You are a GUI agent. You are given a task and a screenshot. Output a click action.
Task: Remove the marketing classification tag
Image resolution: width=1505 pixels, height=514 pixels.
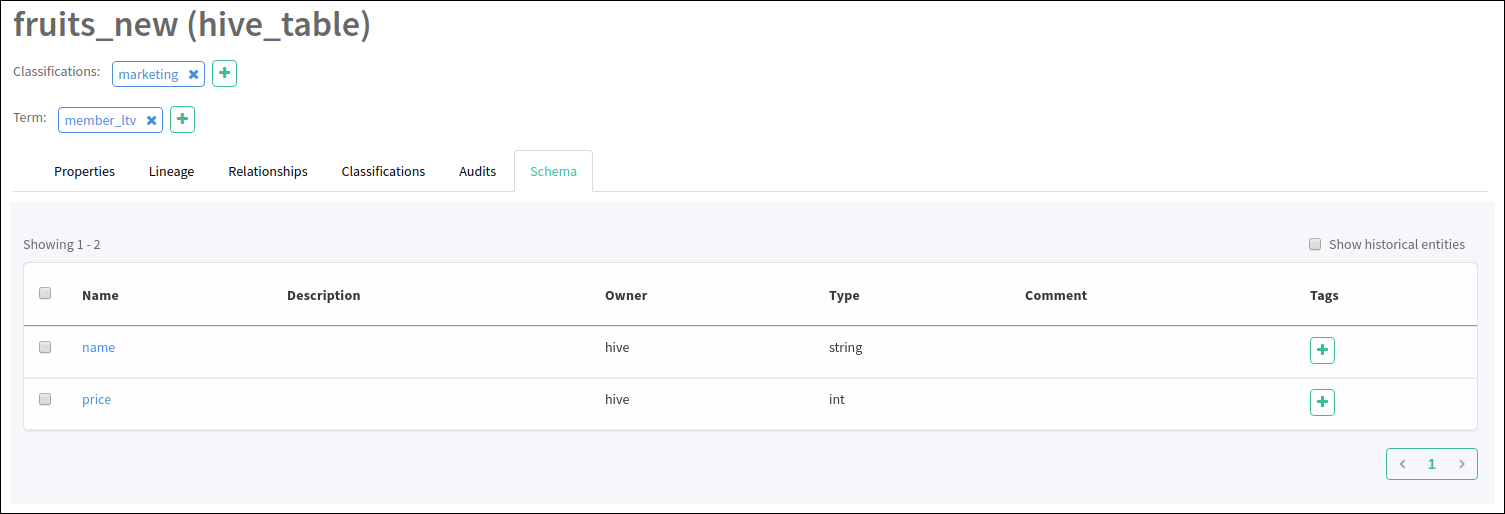coord(194,74)
